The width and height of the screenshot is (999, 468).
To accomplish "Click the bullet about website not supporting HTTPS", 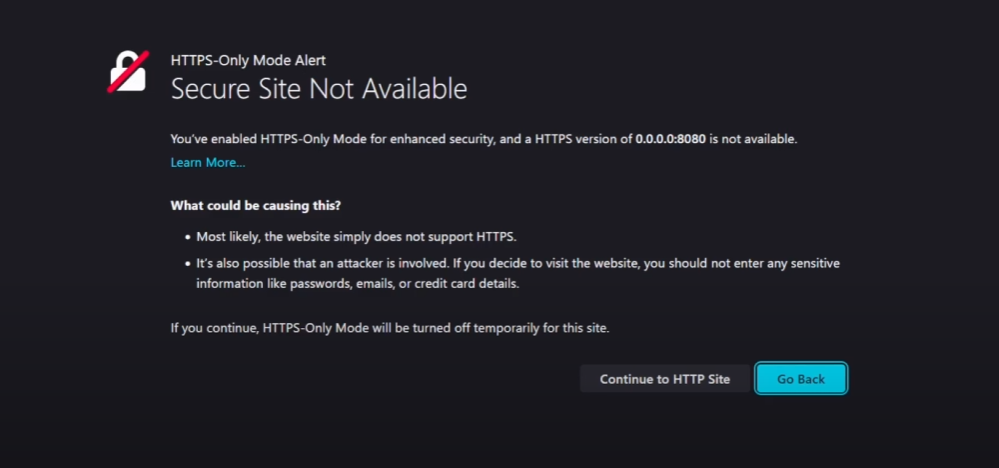I will click(x=356, y=237).
